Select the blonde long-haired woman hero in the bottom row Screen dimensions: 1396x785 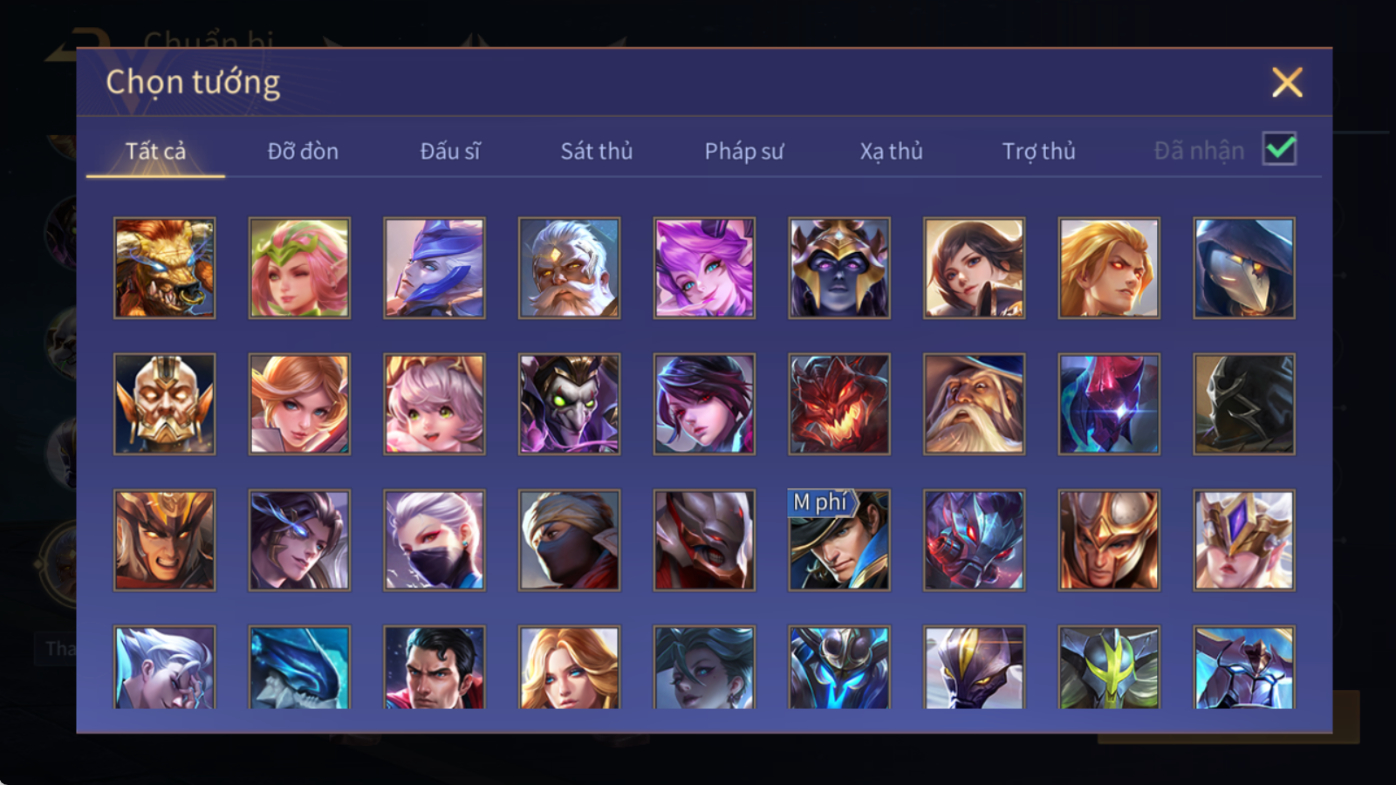(x=569, y=667)
